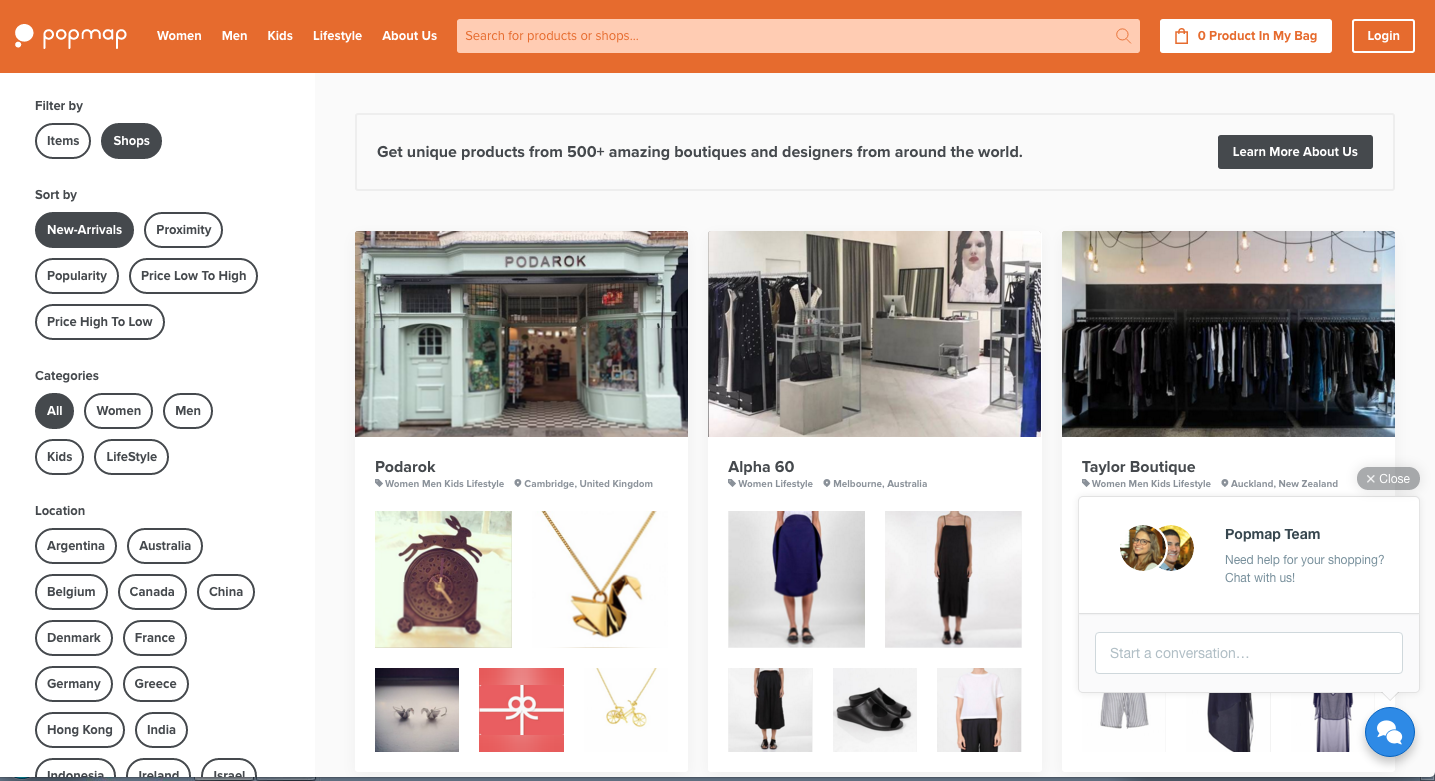Open the Lifestyle navigation menu
This screenshot has width=1435, height=781.
click(x=337, y=35)
